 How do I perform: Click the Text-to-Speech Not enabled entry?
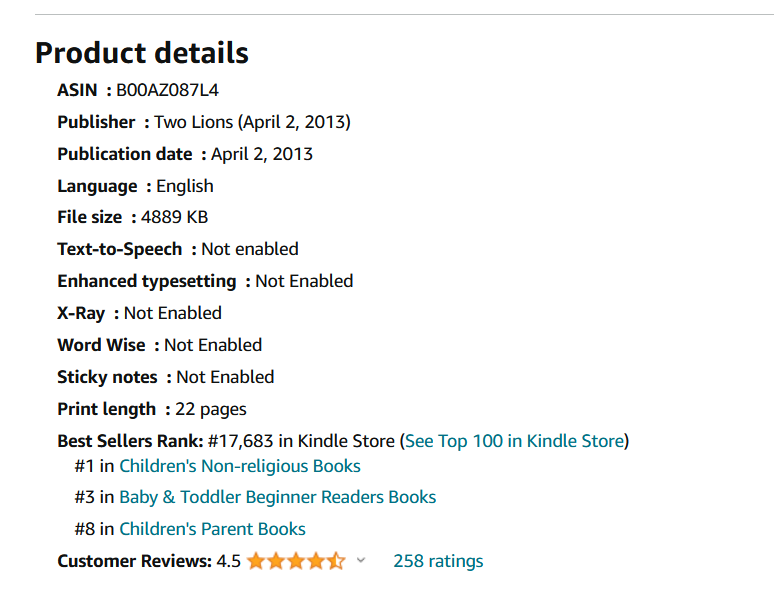point(178,249)
